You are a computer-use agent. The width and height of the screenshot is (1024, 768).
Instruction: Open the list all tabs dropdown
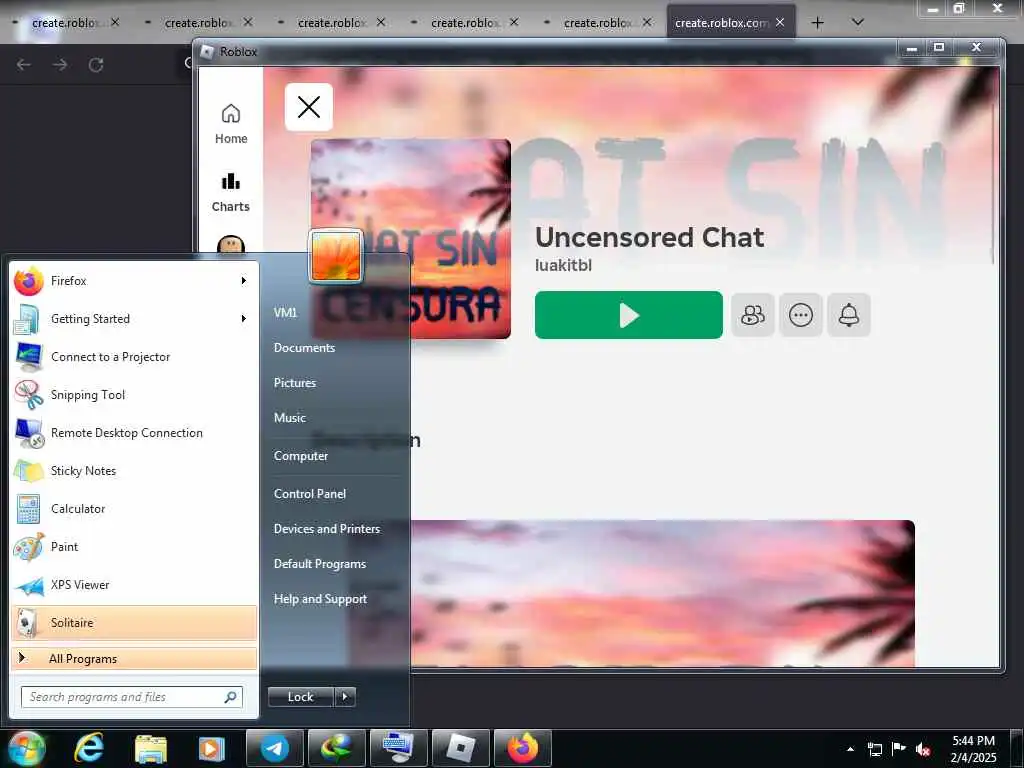(857, 23)
